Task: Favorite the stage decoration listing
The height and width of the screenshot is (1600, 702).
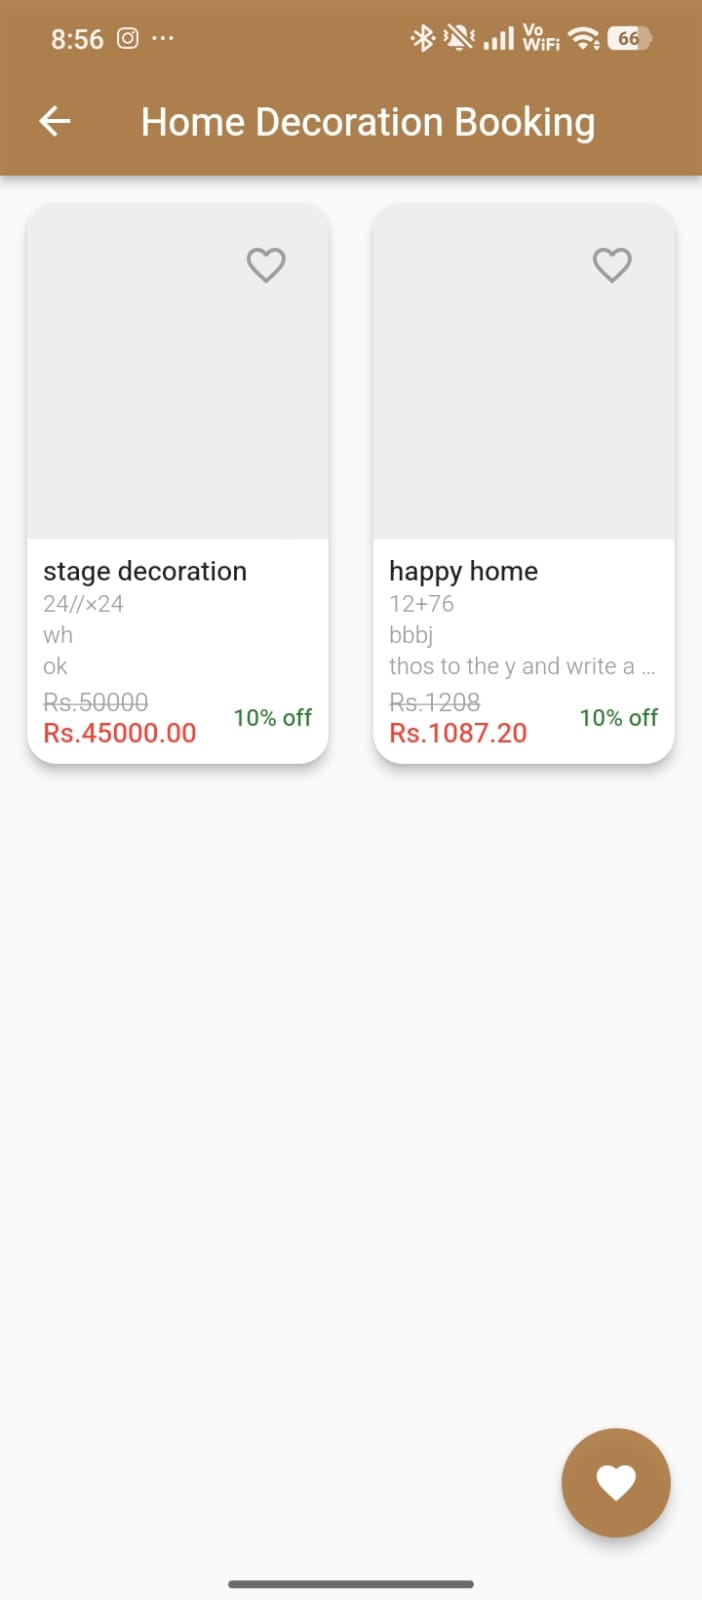Action: click(x=266, y=265)
